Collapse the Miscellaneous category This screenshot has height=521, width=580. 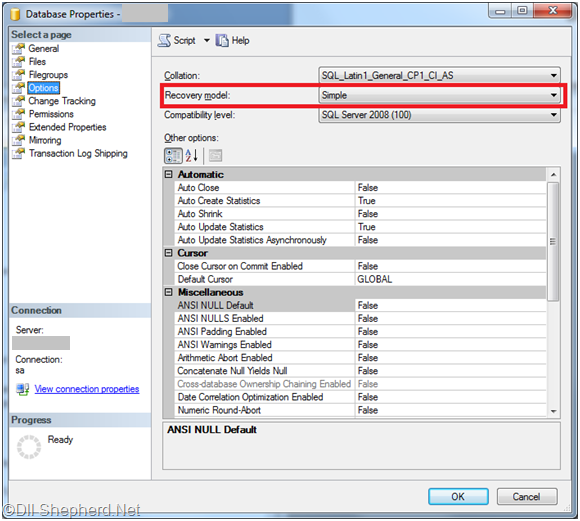tap(169, 292)
